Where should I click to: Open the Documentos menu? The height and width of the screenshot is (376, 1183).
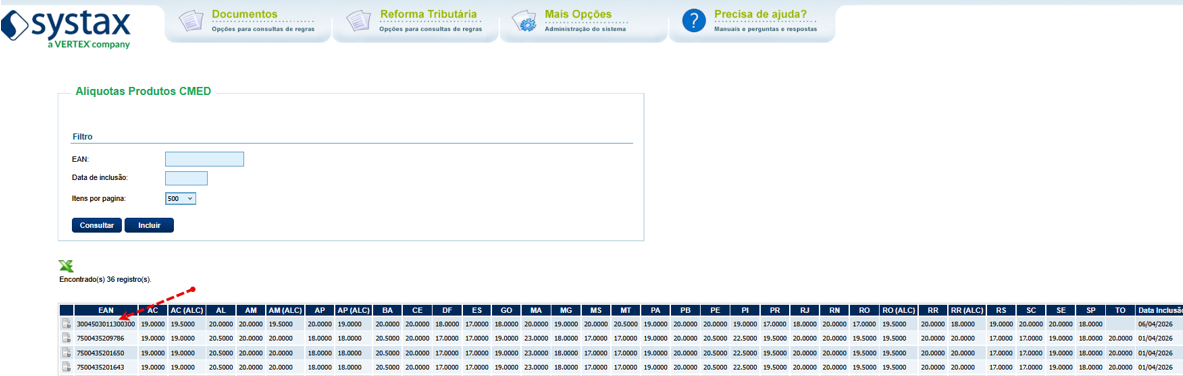pyautogui.click(x=244, y=14)
